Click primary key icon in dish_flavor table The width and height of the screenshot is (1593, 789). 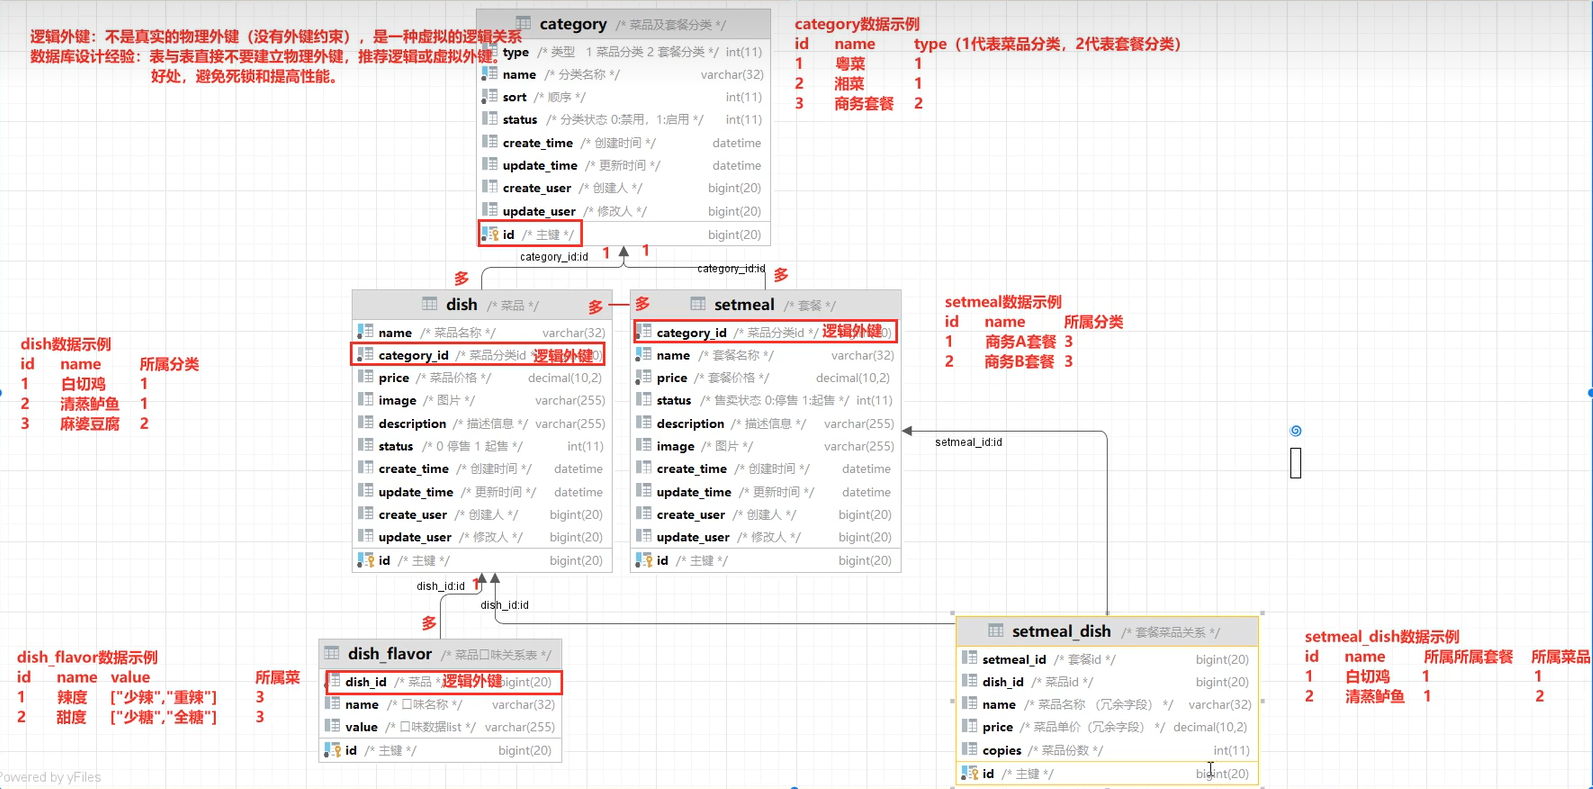(x=333, y=750)
